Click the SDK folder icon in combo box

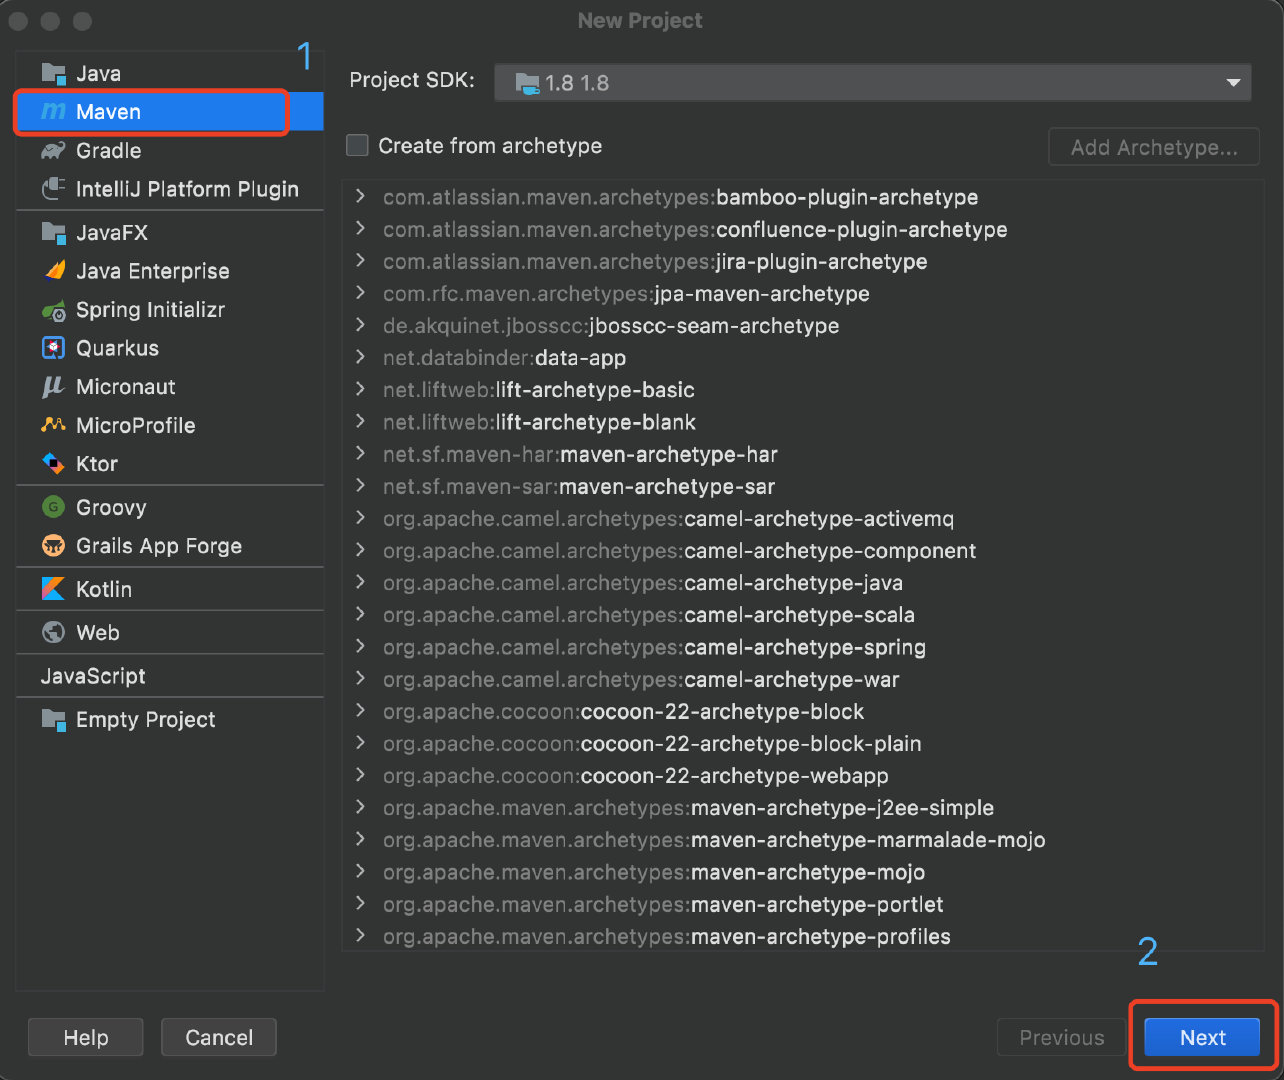(527, 83)
